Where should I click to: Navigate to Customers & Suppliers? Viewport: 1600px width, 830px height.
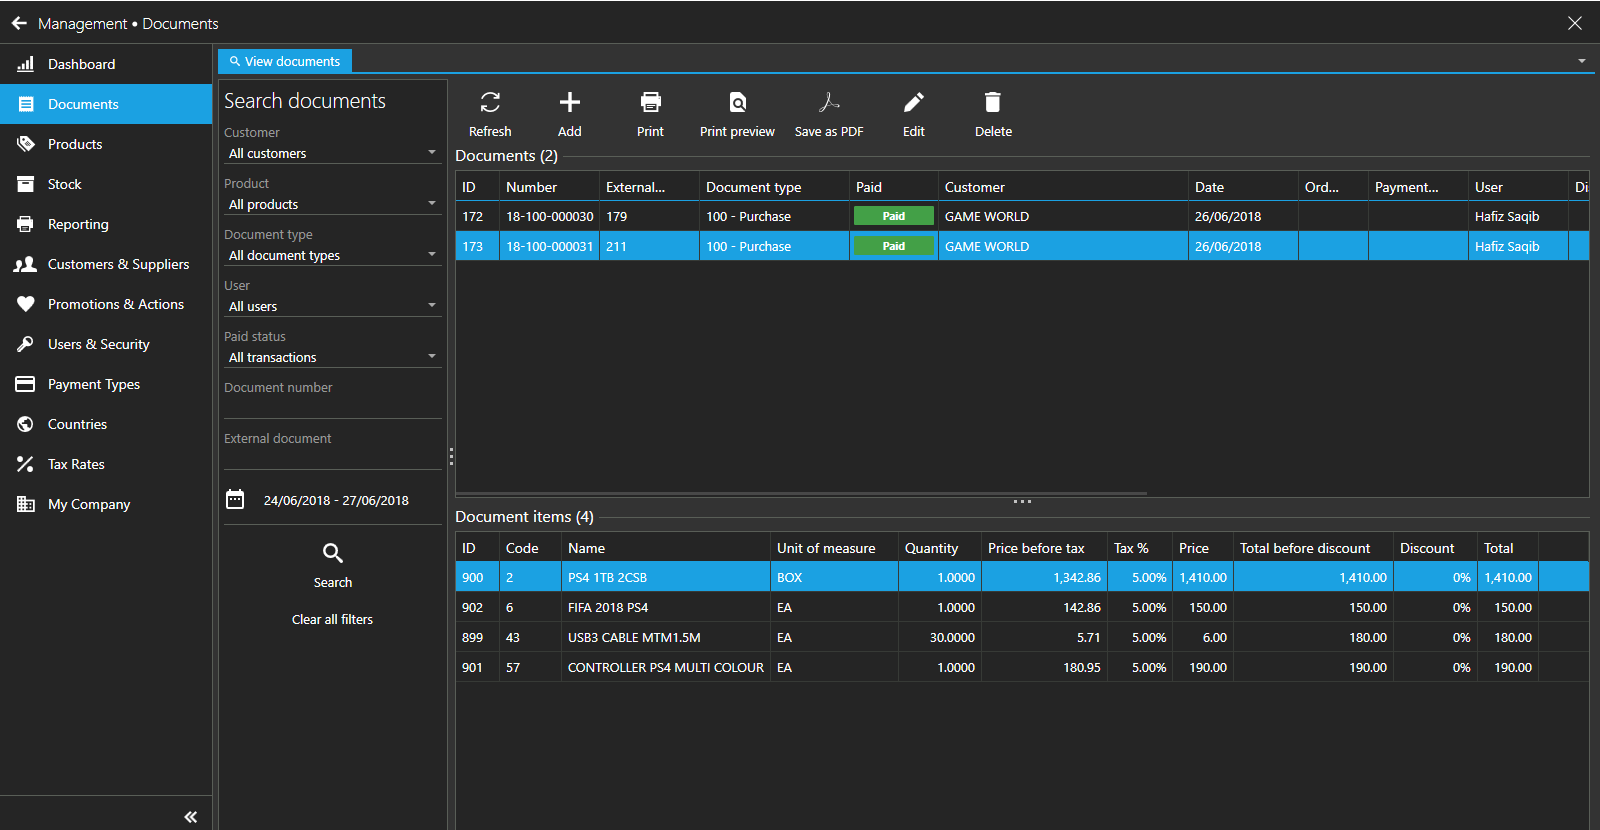coord(118,264)
